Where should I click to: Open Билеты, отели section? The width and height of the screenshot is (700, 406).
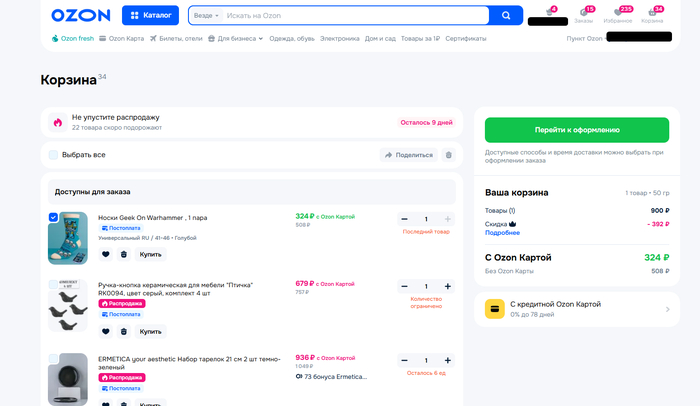176,38
